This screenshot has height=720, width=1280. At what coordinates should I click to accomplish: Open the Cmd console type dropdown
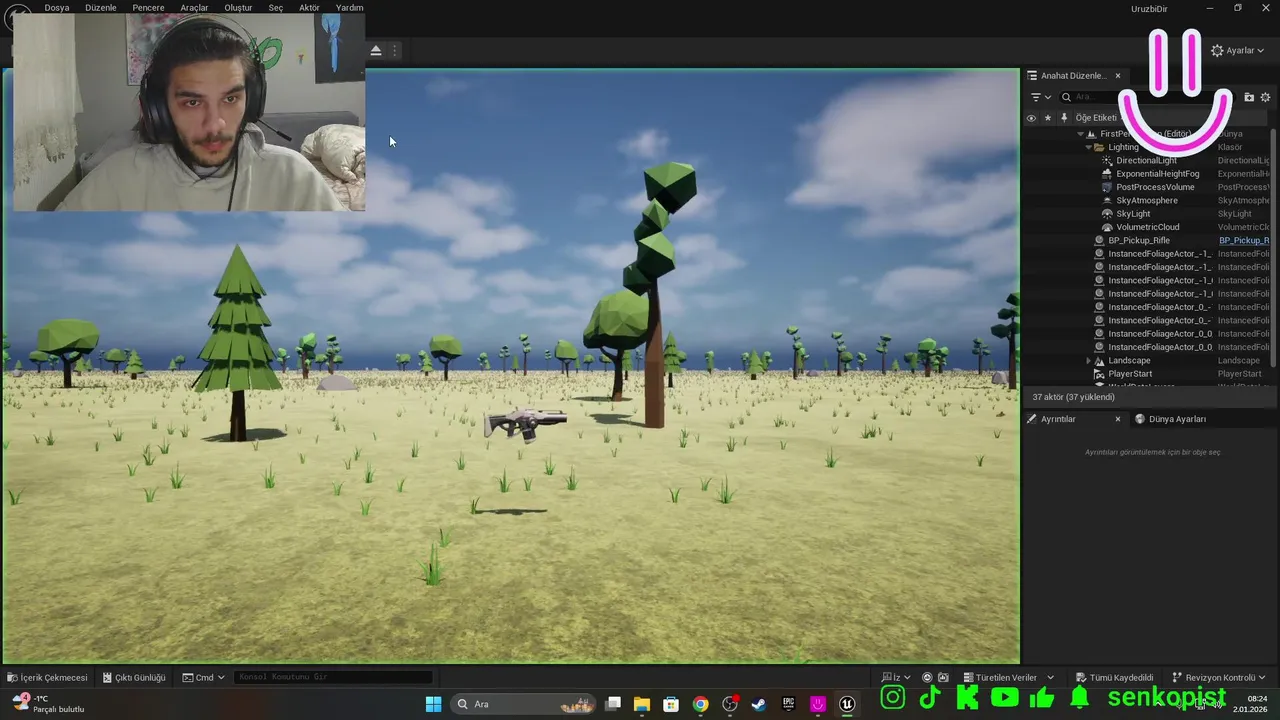tap(204, 677)
